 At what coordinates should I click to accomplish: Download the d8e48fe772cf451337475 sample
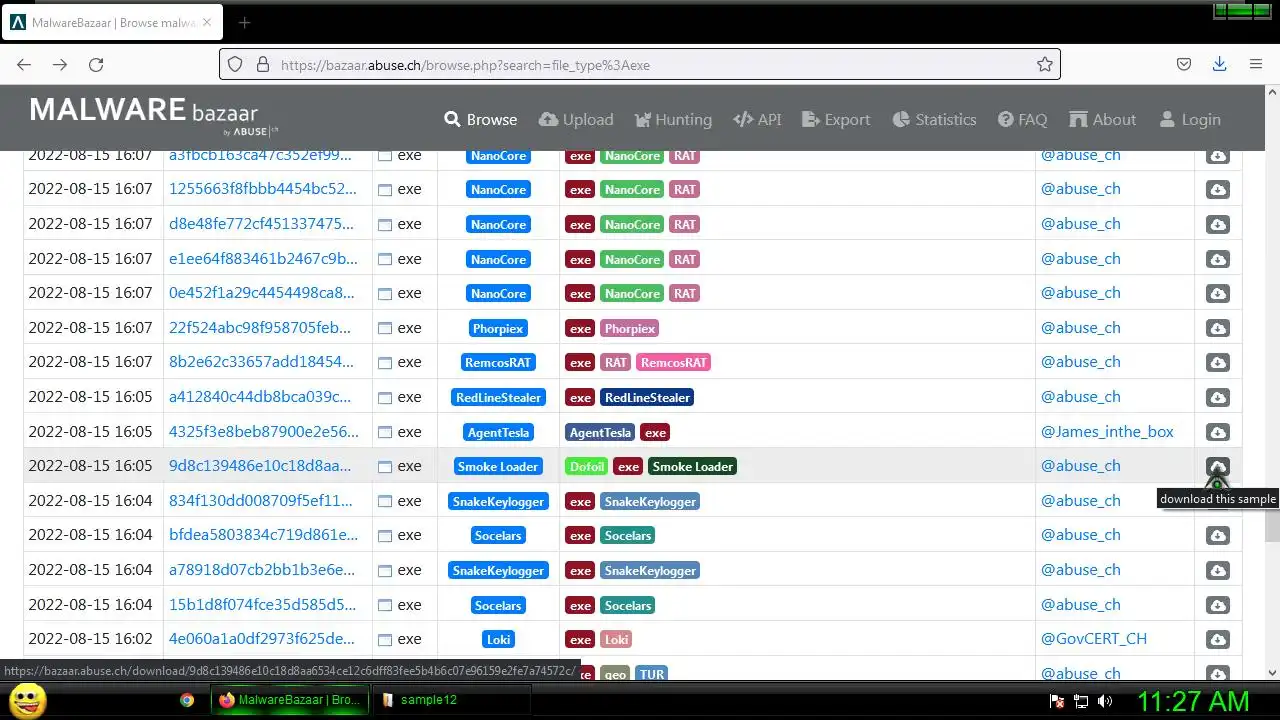1217,225
